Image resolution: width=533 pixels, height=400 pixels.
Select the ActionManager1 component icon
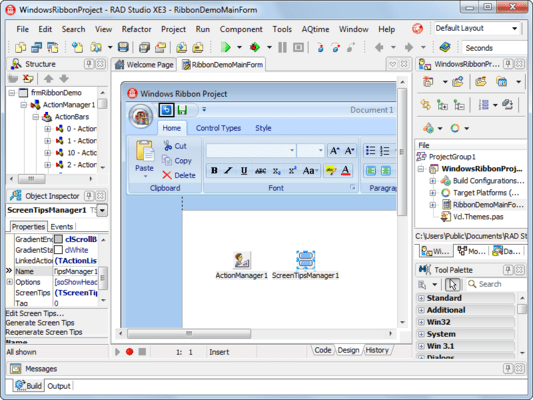[x=242, y=260]
